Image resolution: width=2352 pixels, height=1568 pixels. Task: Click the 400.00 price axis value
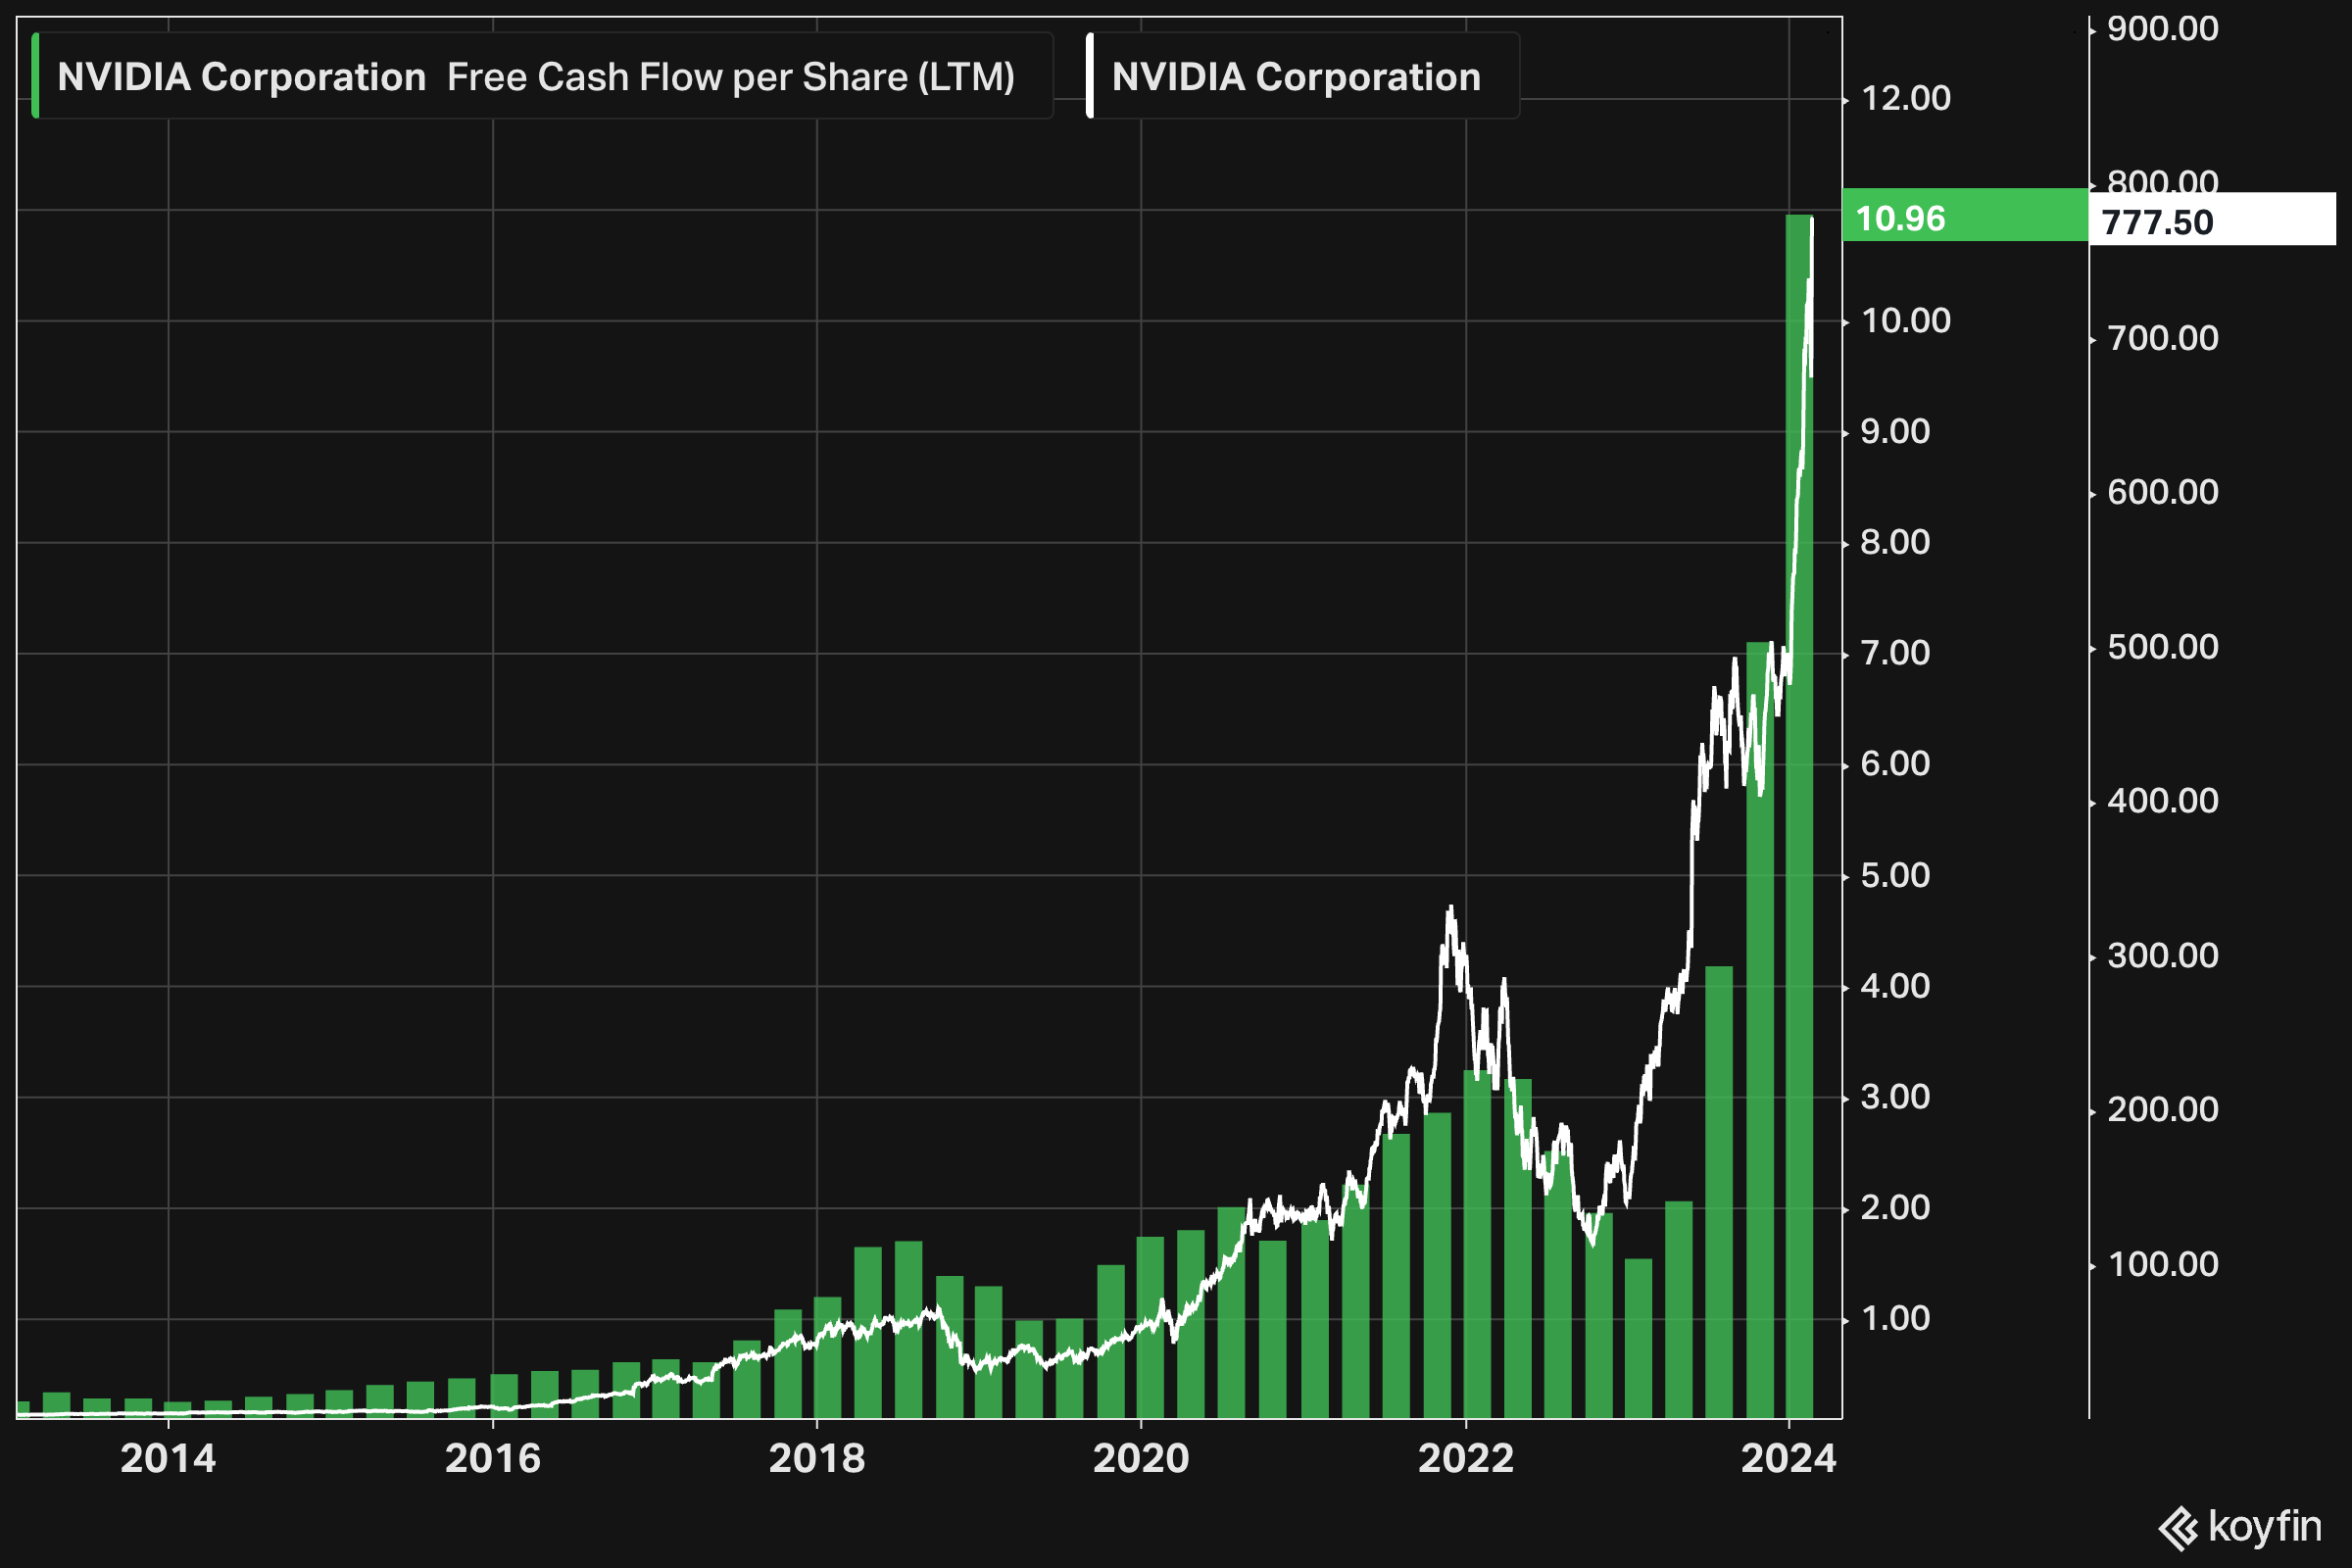pyautogui.click(x=2163, y=802)
